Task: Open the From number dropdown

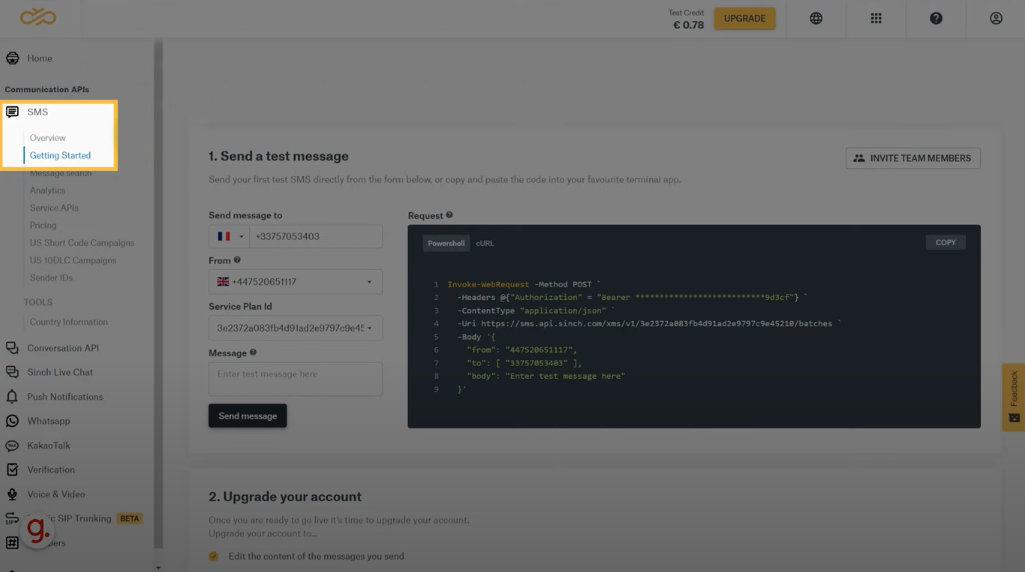Action: pyautogui.click(x=295, y=282)
